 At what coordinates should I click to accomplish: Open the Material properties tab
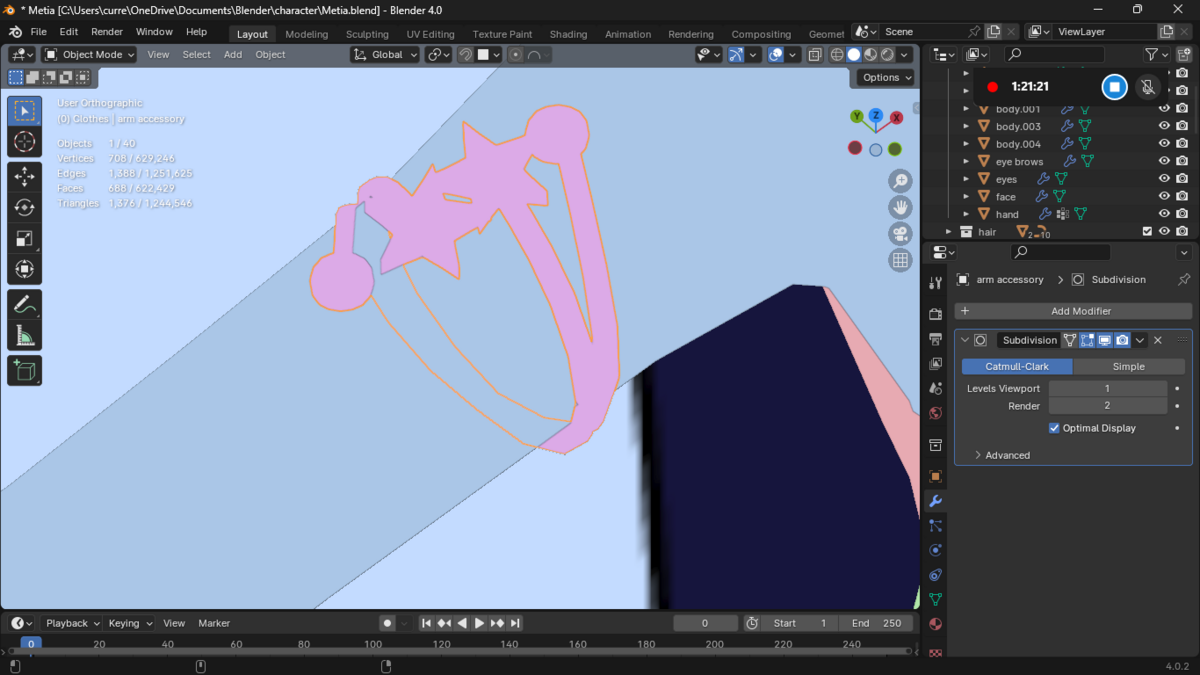(x=935, y=624)
